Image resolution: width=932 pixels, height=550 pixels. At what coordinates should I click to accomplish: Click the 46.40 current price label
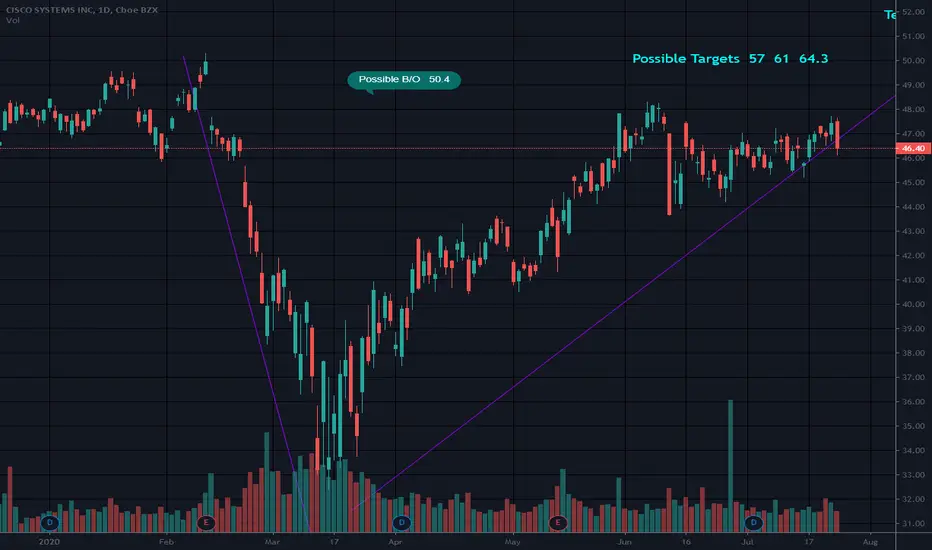pyautogui.click(x=913, y=148)
